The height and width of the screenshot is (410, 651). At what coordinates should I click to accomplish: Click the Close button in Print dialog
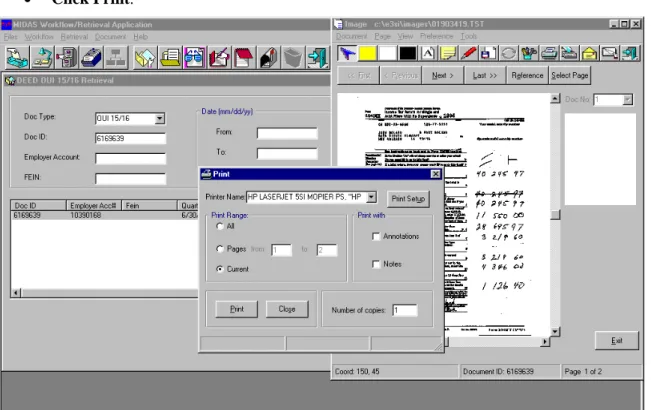tap(287, 309)
